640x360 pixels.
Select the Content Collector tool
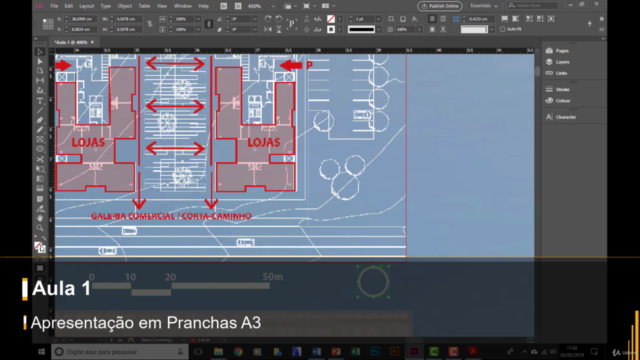pos(40,91)
